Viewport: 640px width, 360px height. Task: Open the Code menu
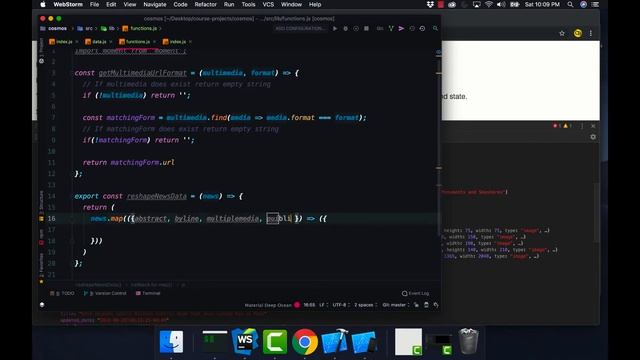coord(180,4)
